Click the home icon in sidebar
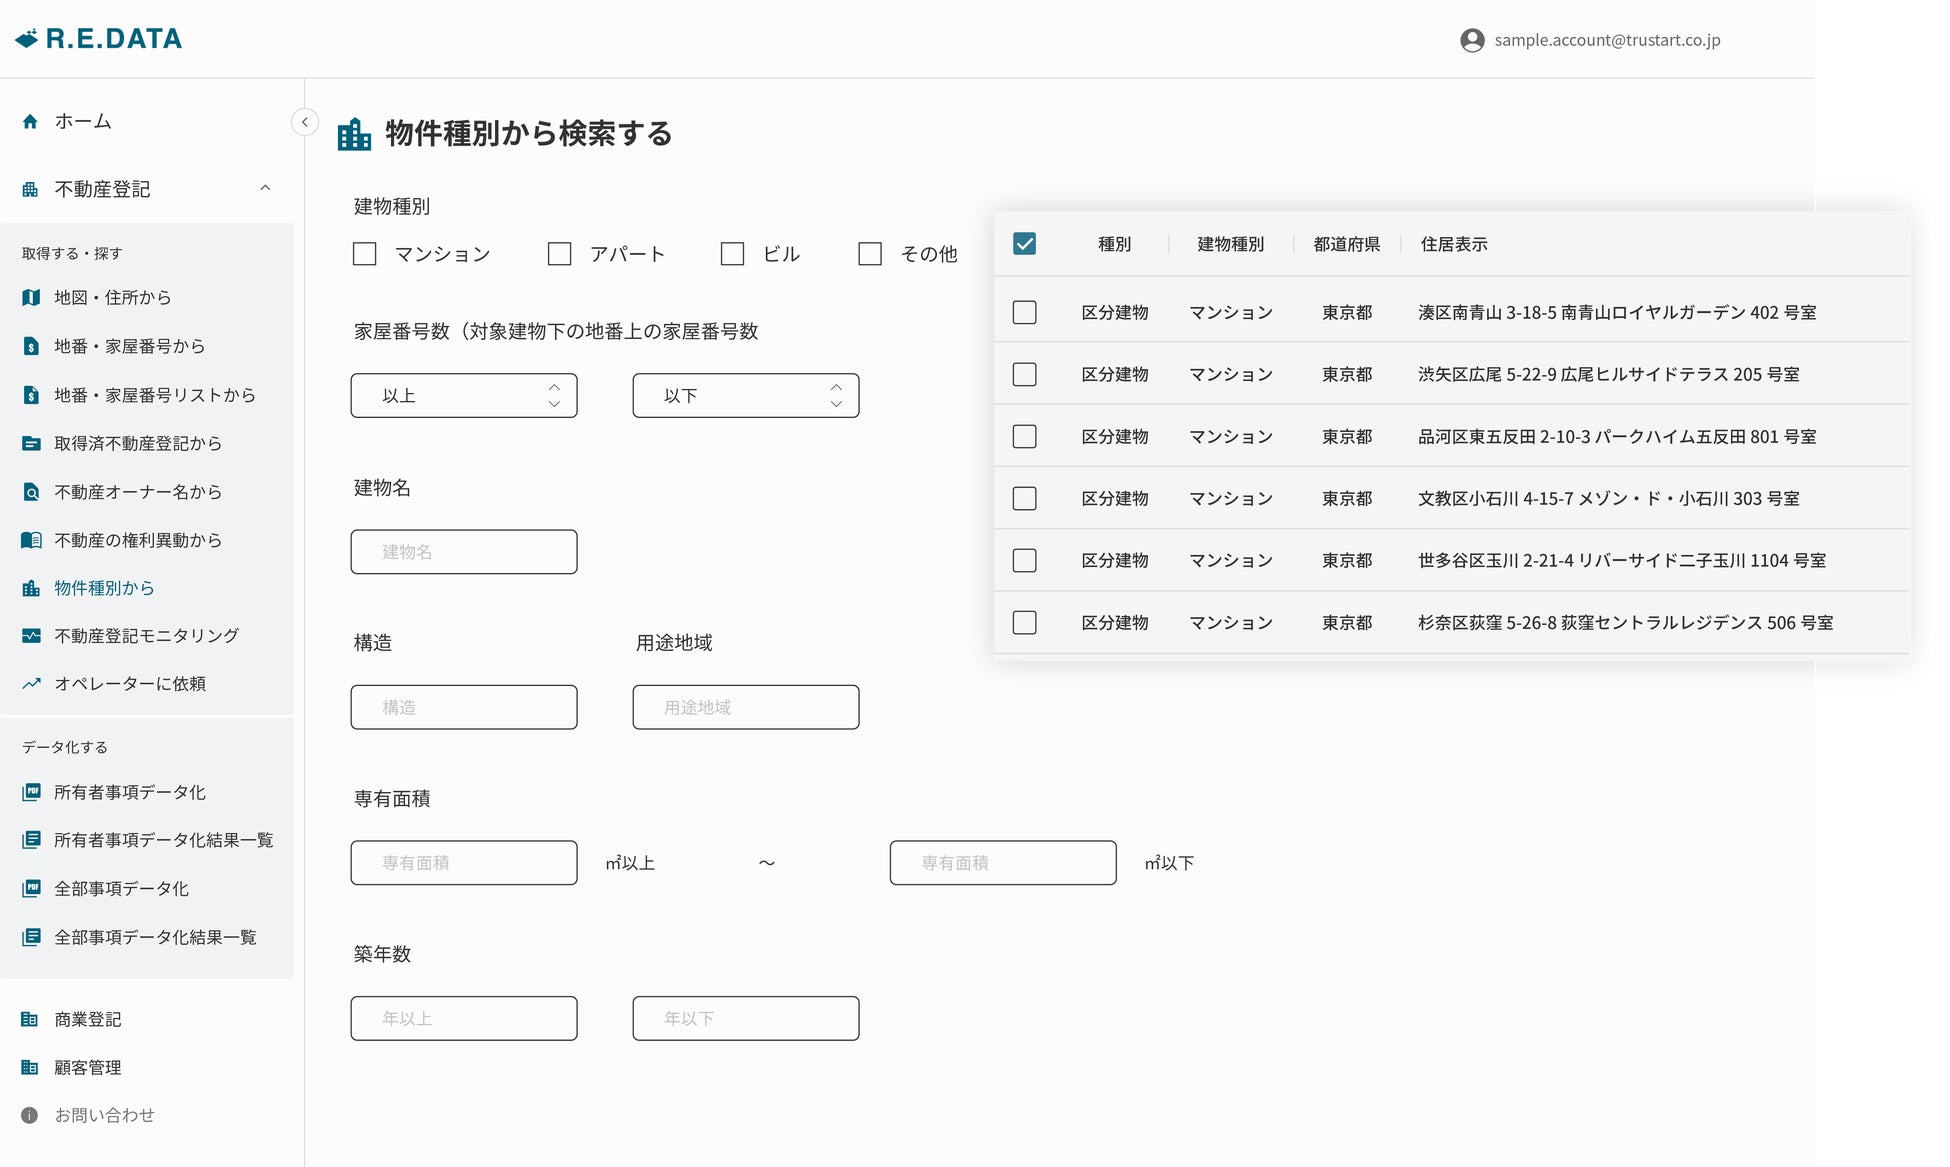 (30, 121)
